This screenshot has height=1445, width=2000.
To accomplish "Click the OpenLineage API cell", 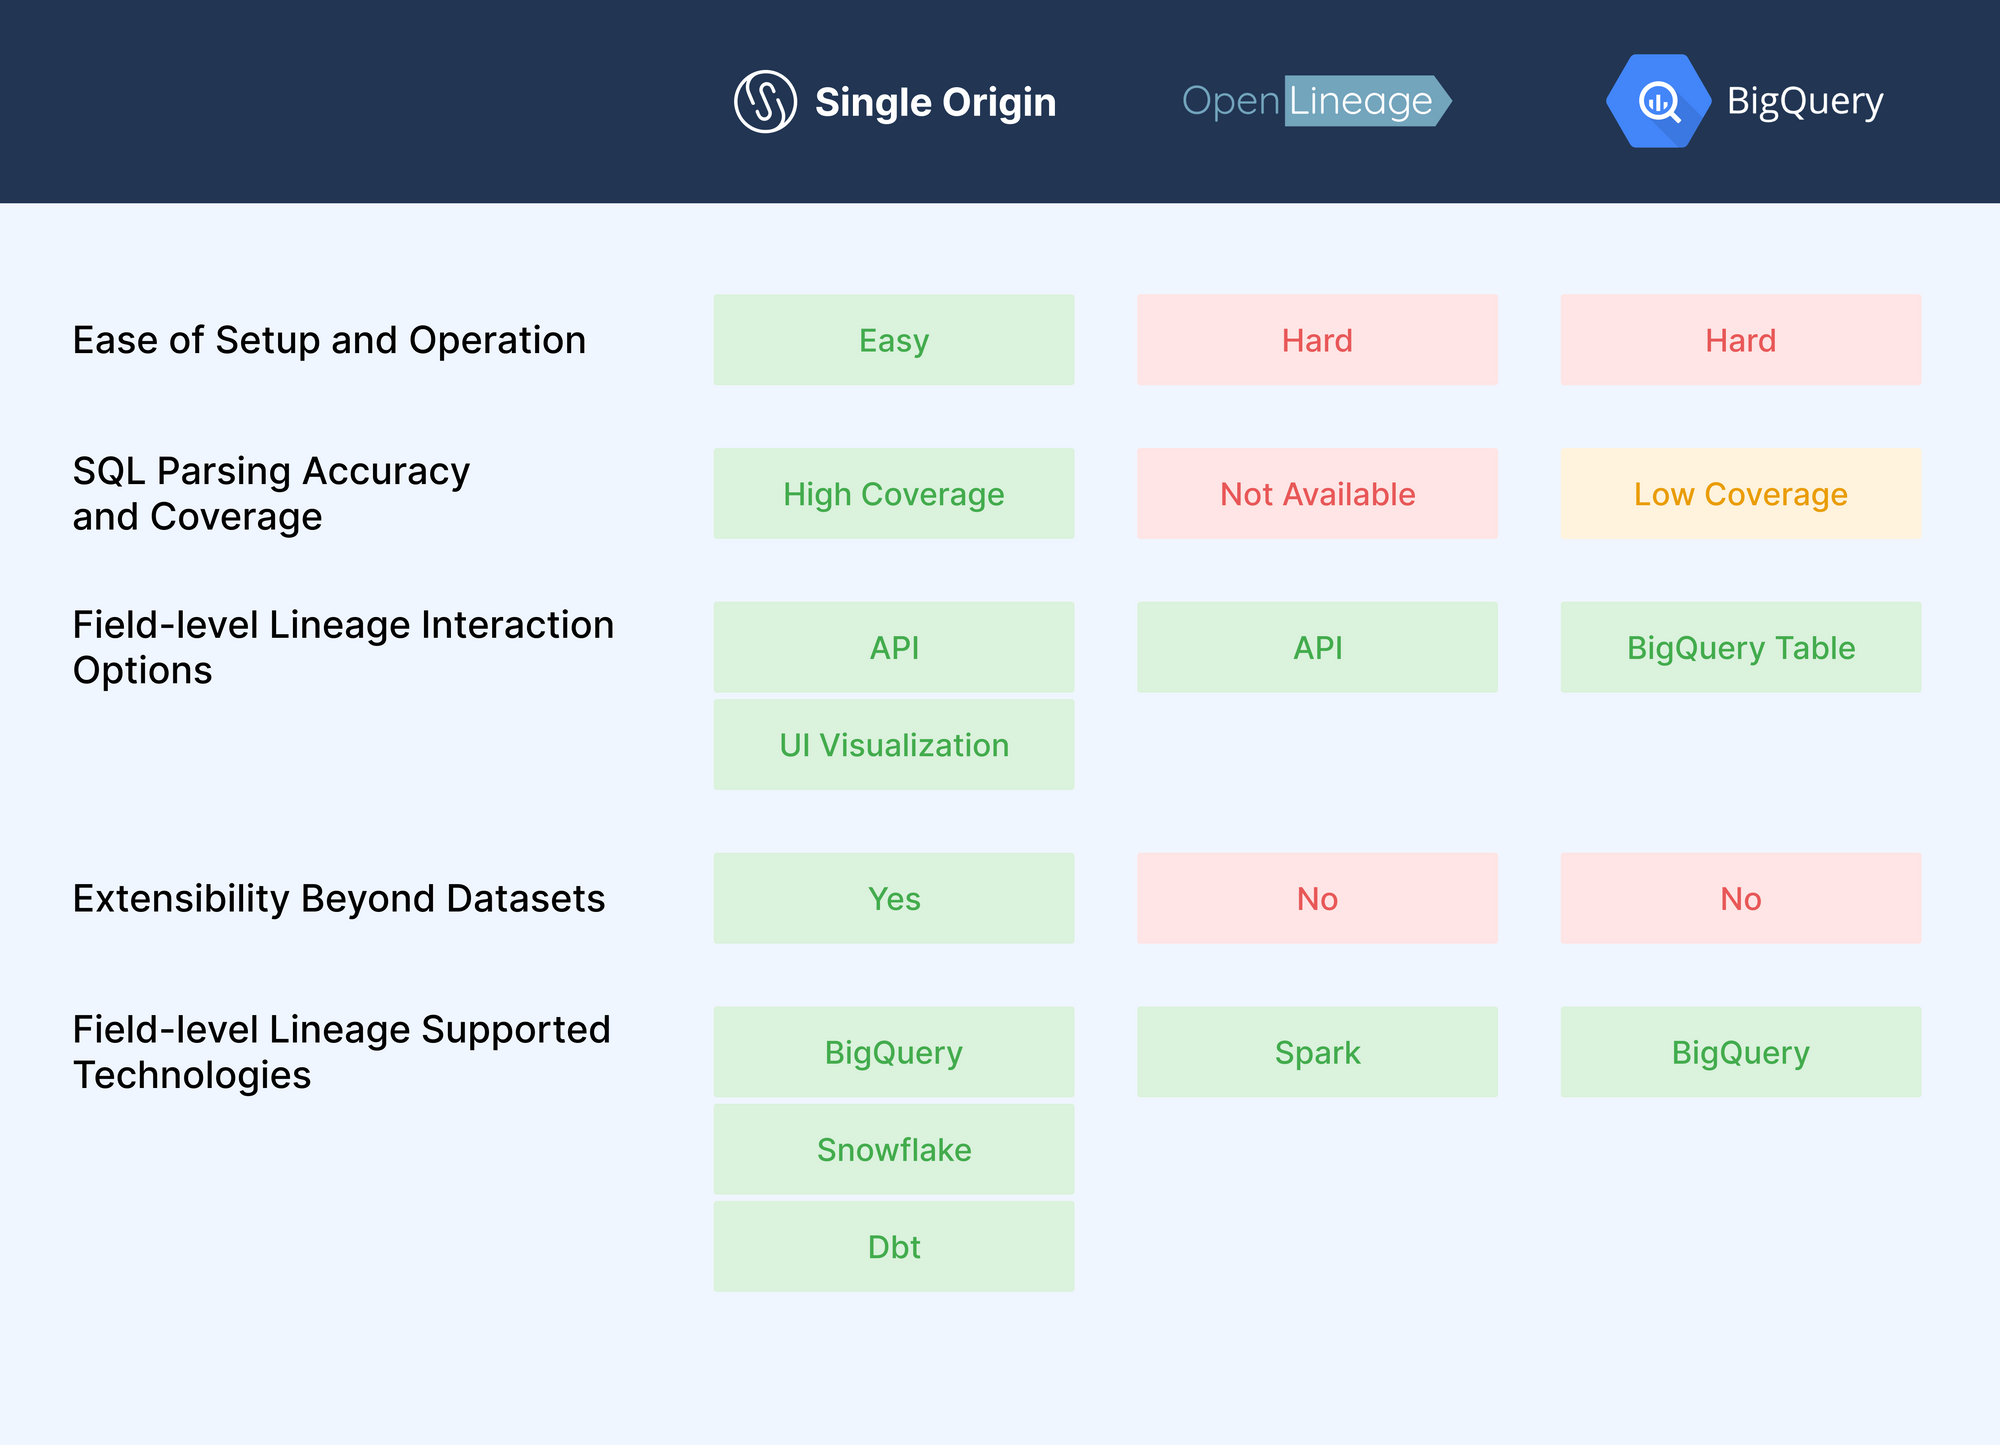I will tap(1317, 648).
